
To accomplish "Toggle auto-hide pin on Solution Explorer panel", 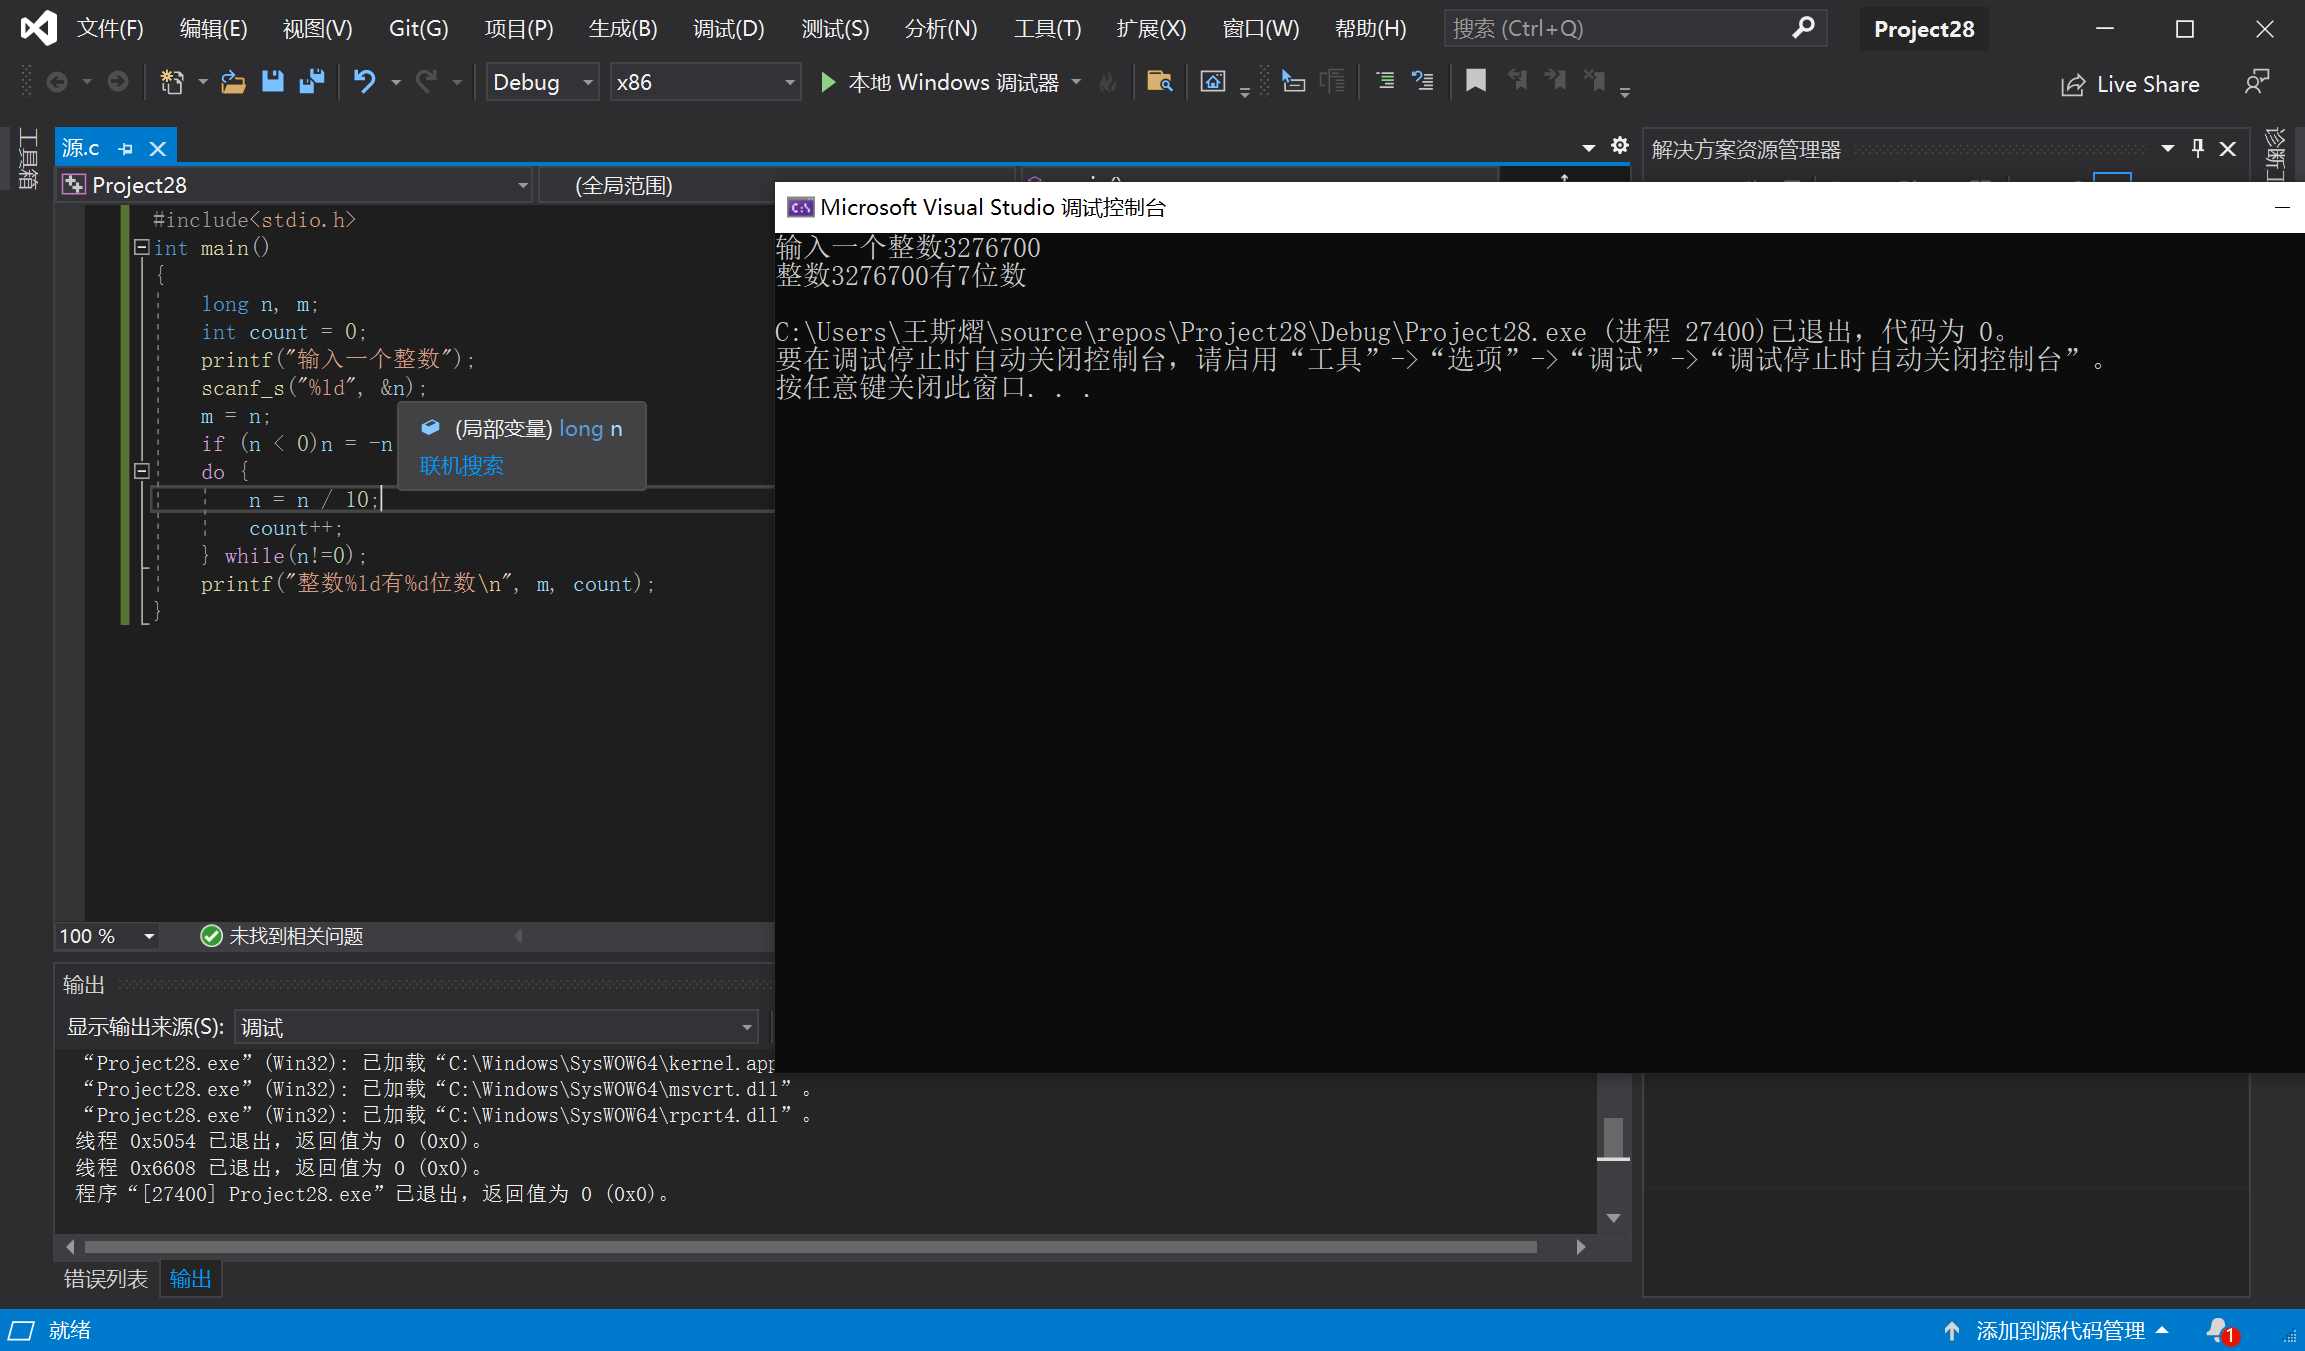I will [x=2198, y=149].
